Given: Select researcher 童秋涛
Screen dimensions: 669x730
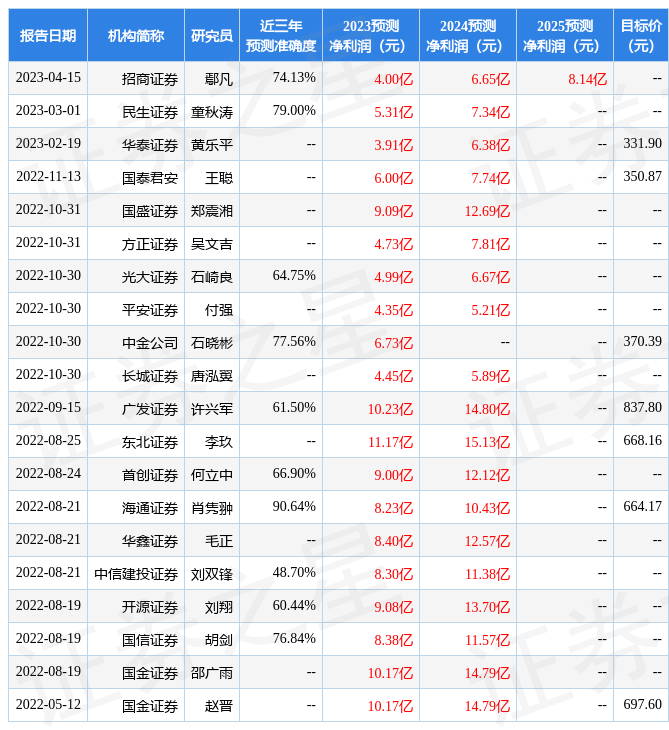Looking at the screenshot, I should tap(212, 112).
